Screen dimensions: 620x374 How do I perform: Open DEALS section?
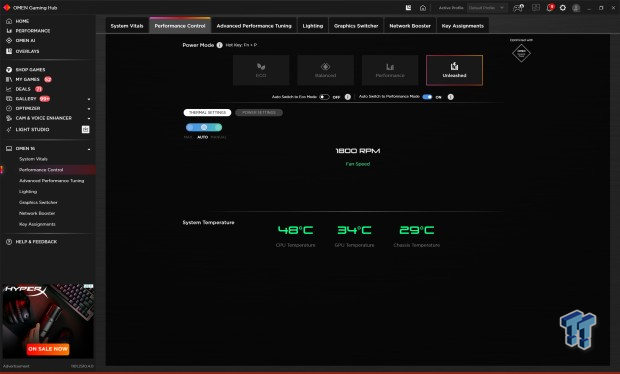point(23,89)
